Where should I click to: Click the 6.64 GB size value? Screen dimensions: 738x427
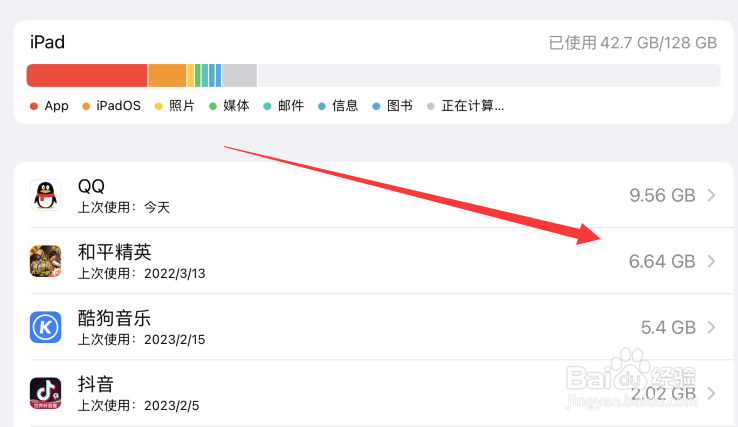click(x=662, y=261)
